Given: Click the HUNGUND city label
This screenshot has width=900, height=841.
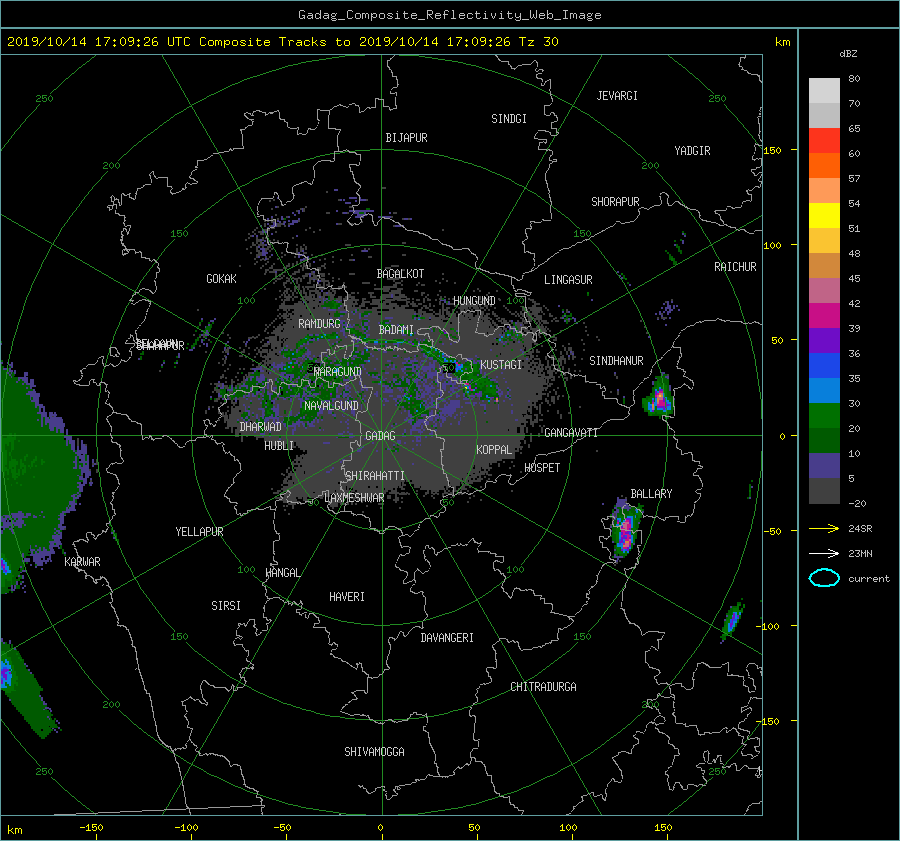Looking at the screenshot, I should 474,301.
